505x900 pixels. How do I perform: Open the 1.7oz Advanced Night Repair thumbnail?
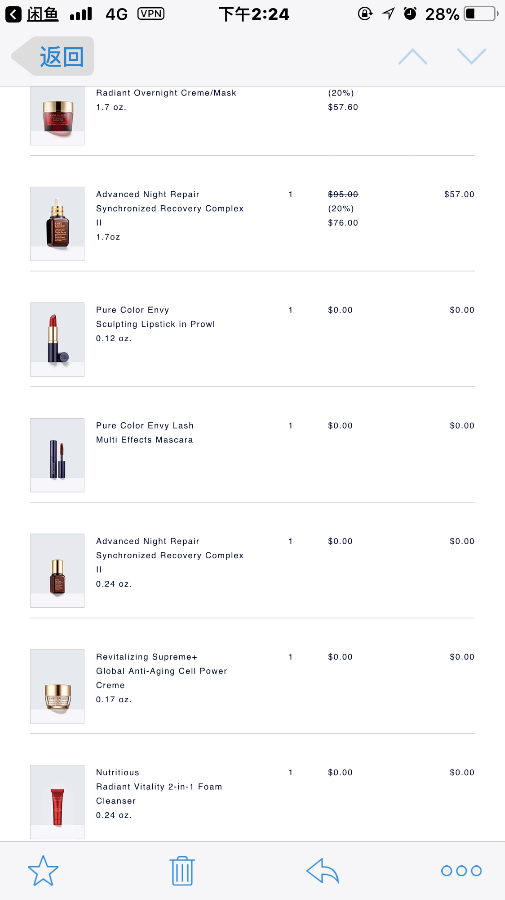(x=57, y=224)
